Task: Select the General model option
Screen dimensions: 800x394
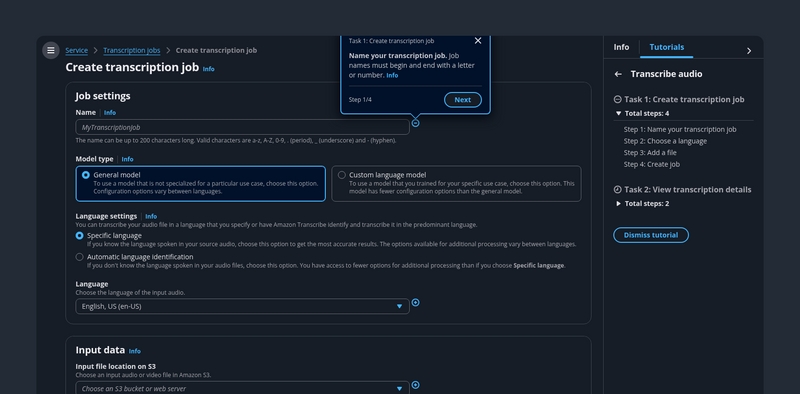Action: click(201, 183)
